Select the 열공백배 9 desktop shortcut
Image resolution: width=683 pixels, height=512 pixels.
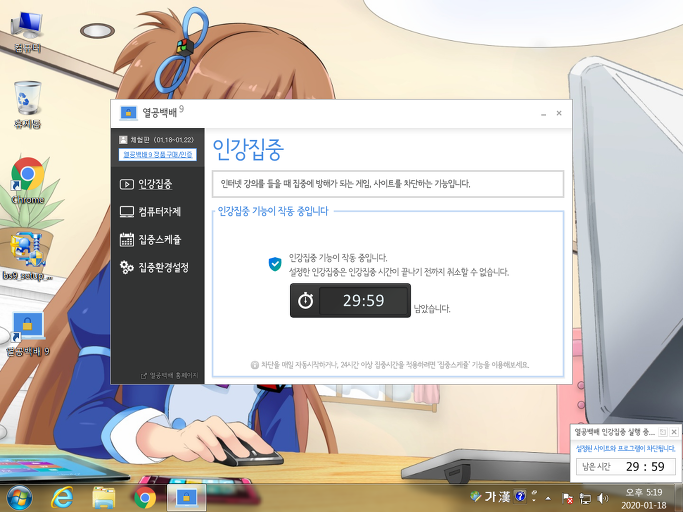(28, 334)
